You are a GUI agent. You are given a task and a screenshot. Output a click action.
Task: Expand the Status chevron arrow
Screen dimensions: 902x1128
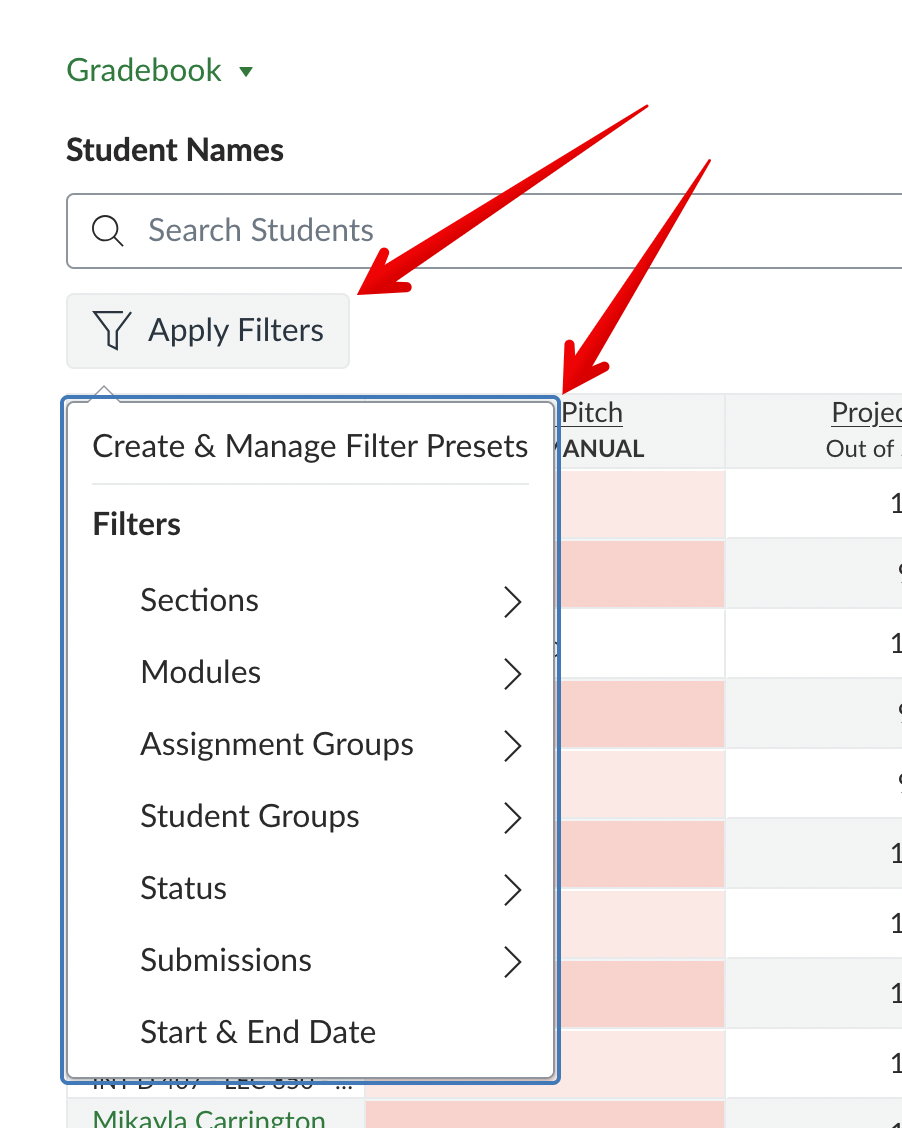tap(512, 890)
